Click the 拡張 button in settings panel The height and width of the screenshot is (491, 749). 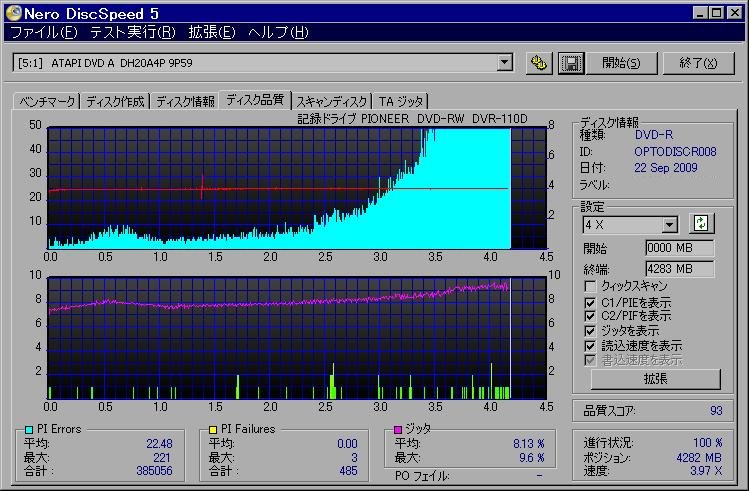[x=655, y=379]
